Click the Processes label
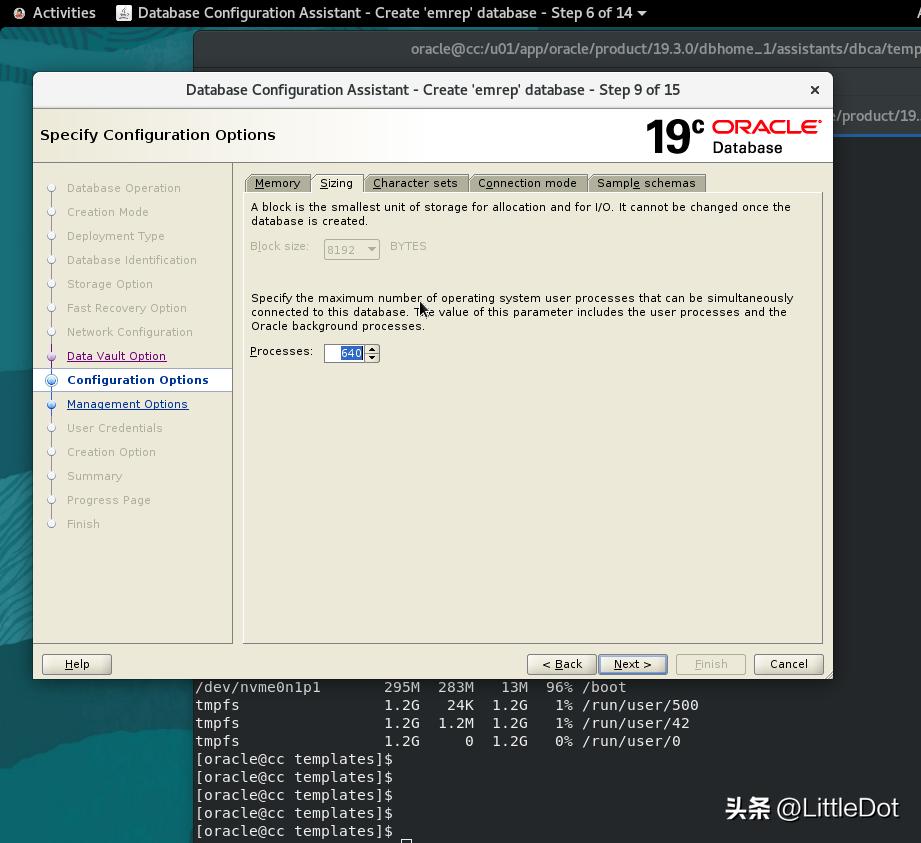Image resolution: width=921 pixels, height=843 pixels. pyautogui.click(x=281, y=351)
